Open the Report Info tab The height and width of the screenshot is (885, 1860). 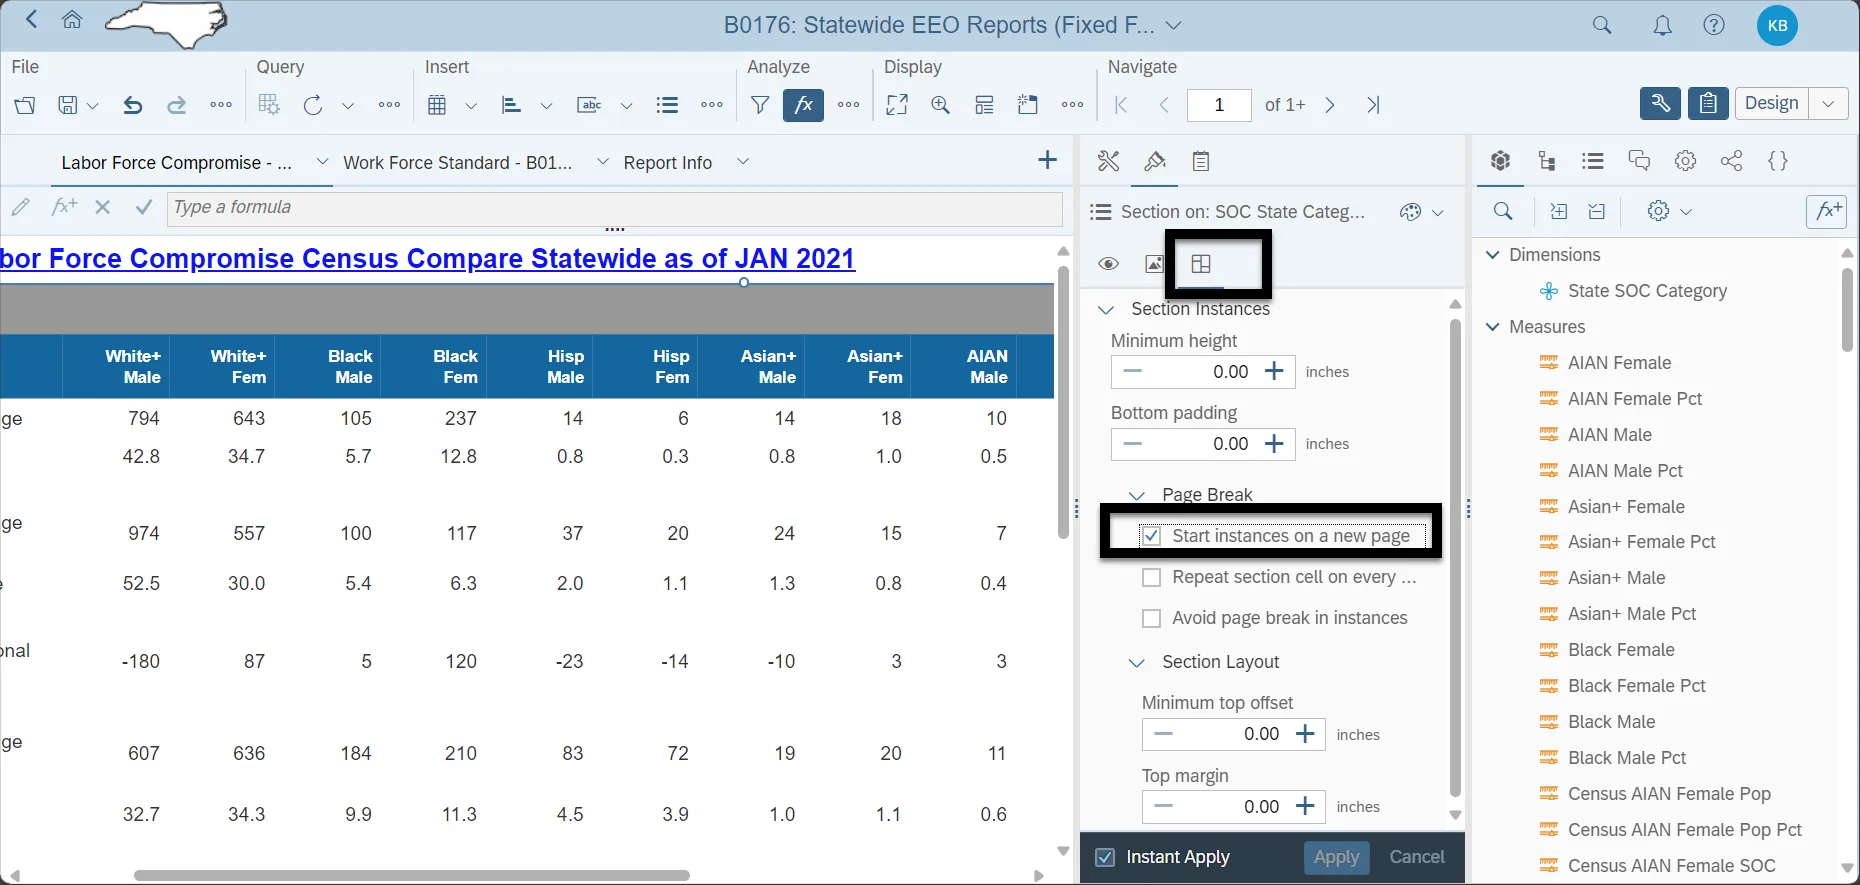click(x=667, y=163)
